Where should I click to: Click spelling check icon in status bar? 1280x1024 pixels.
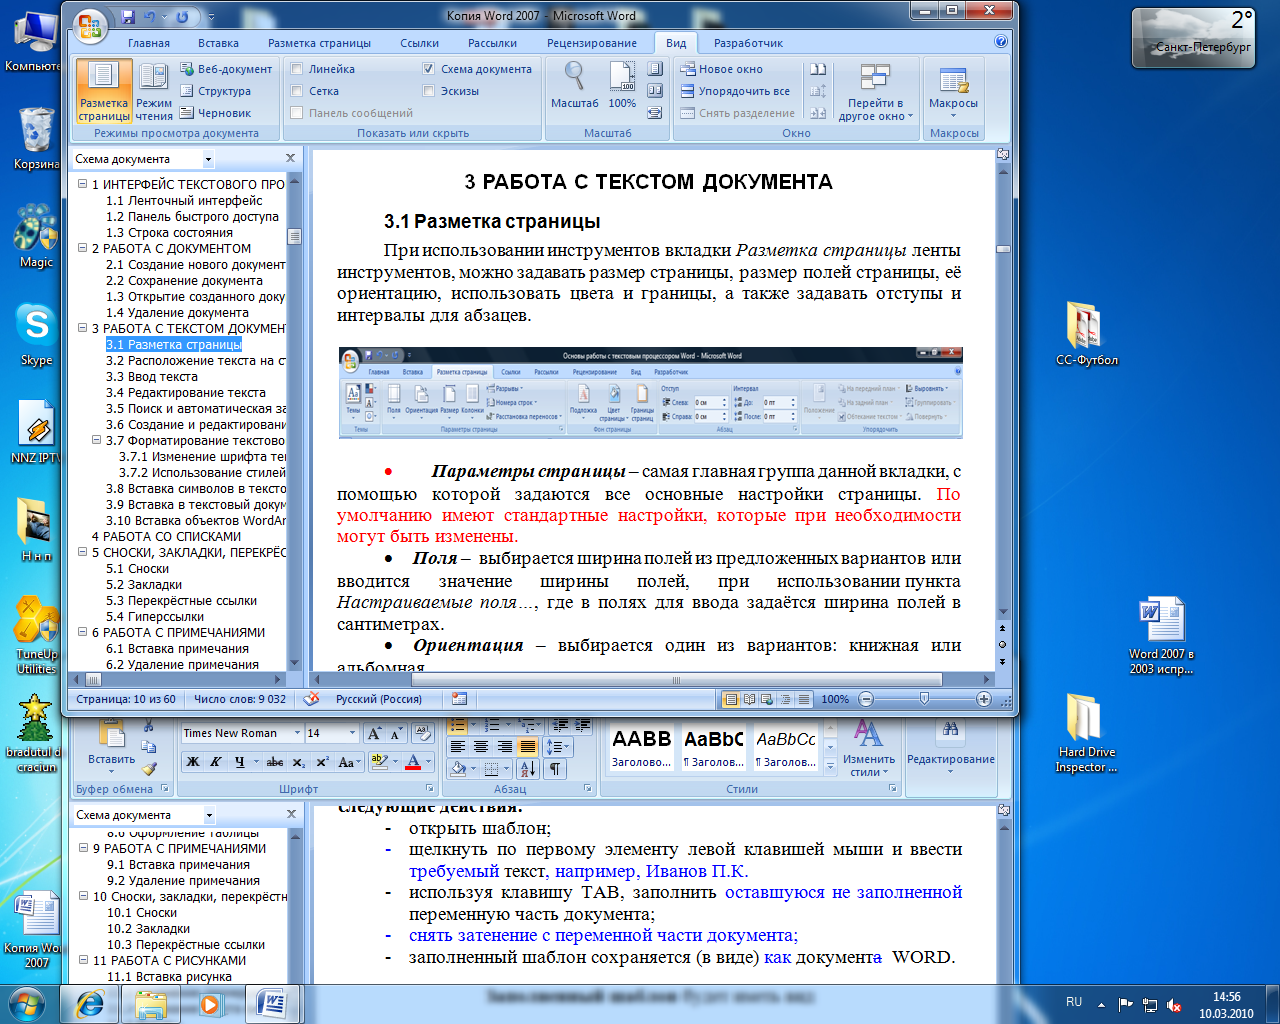point(311,699)
